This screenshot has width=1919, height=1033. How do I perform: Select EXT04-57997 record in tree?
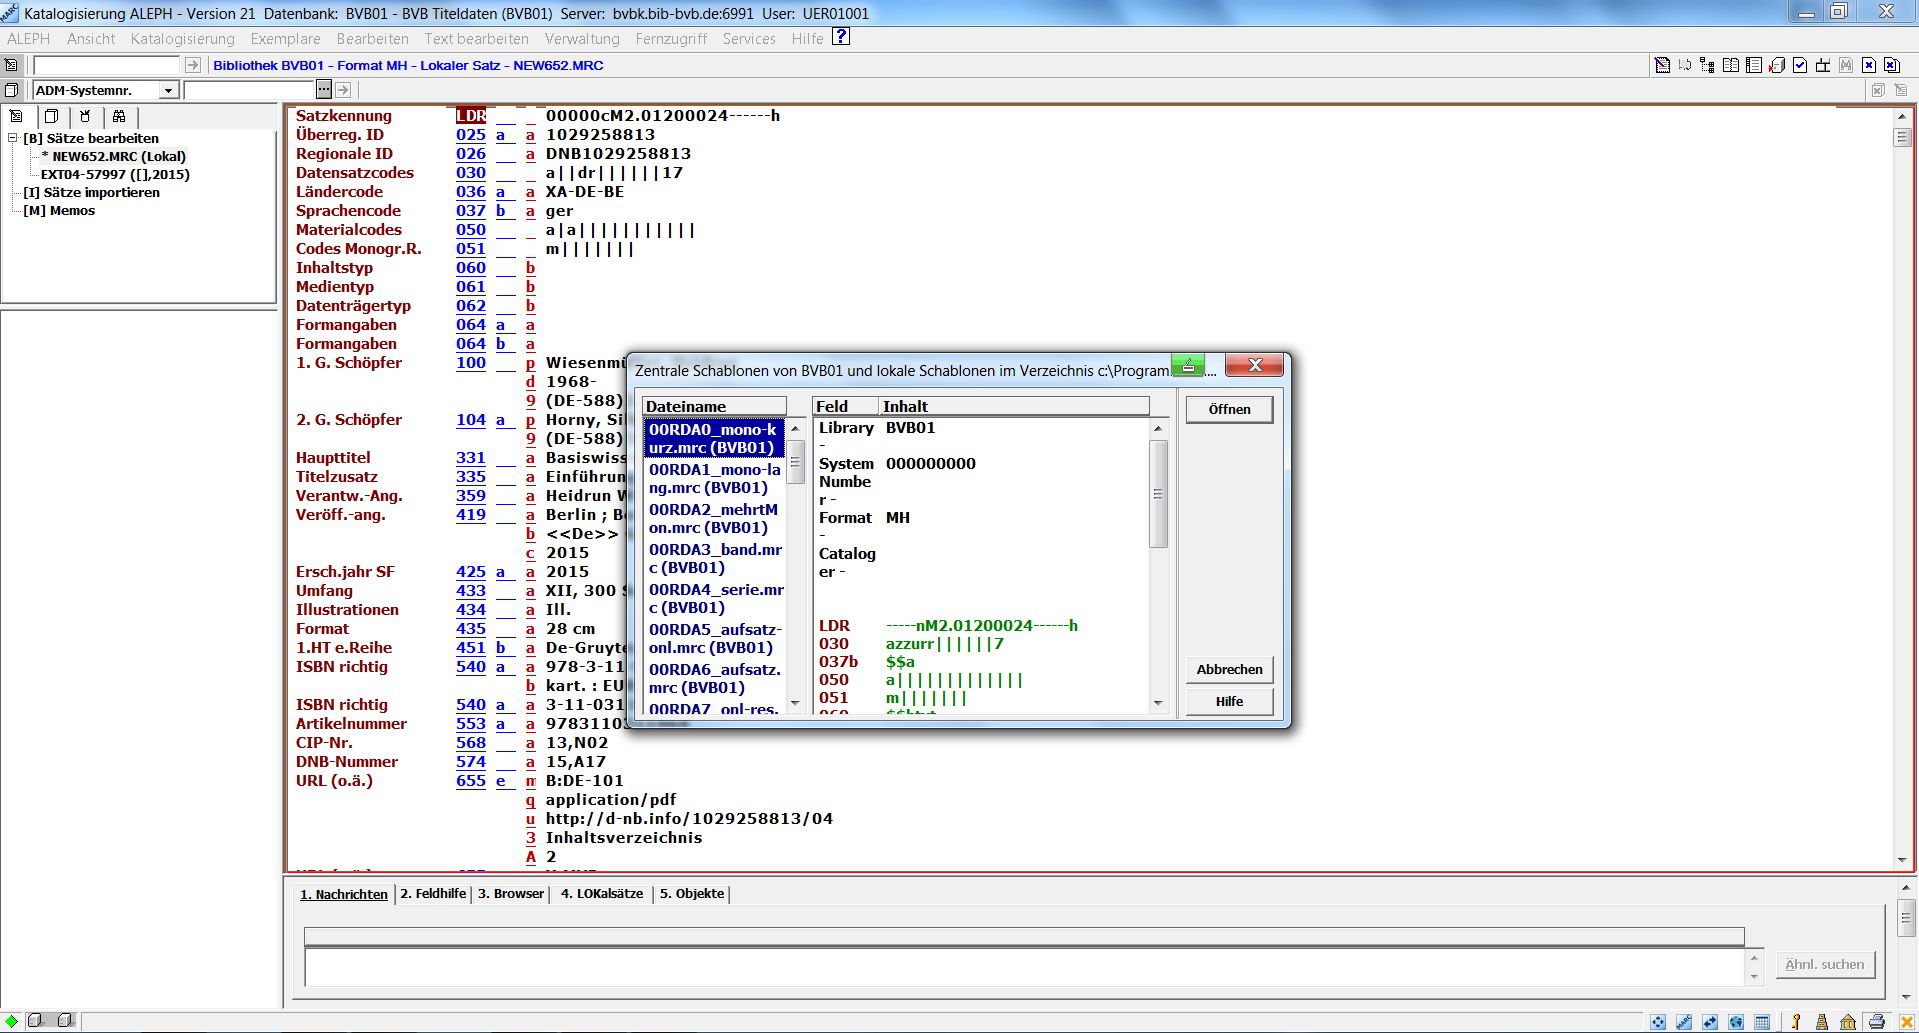pyautogui.click(x=114, y=174)
